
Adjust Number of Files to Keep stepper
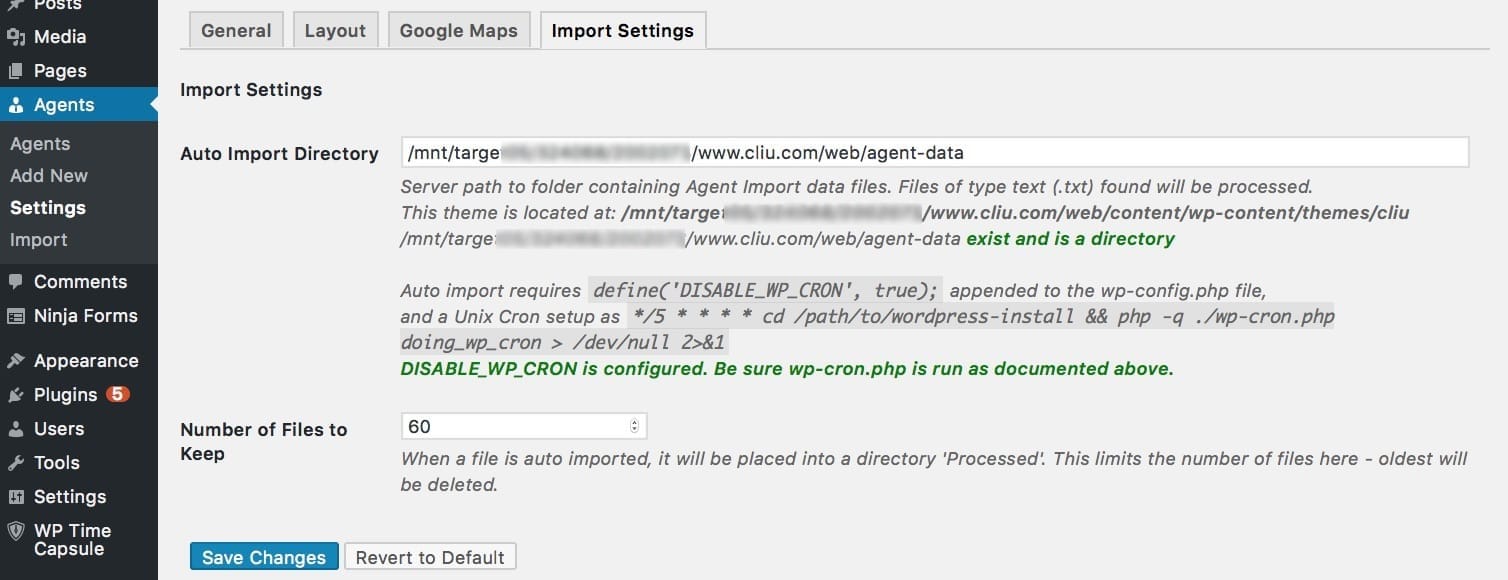(634, 426)
